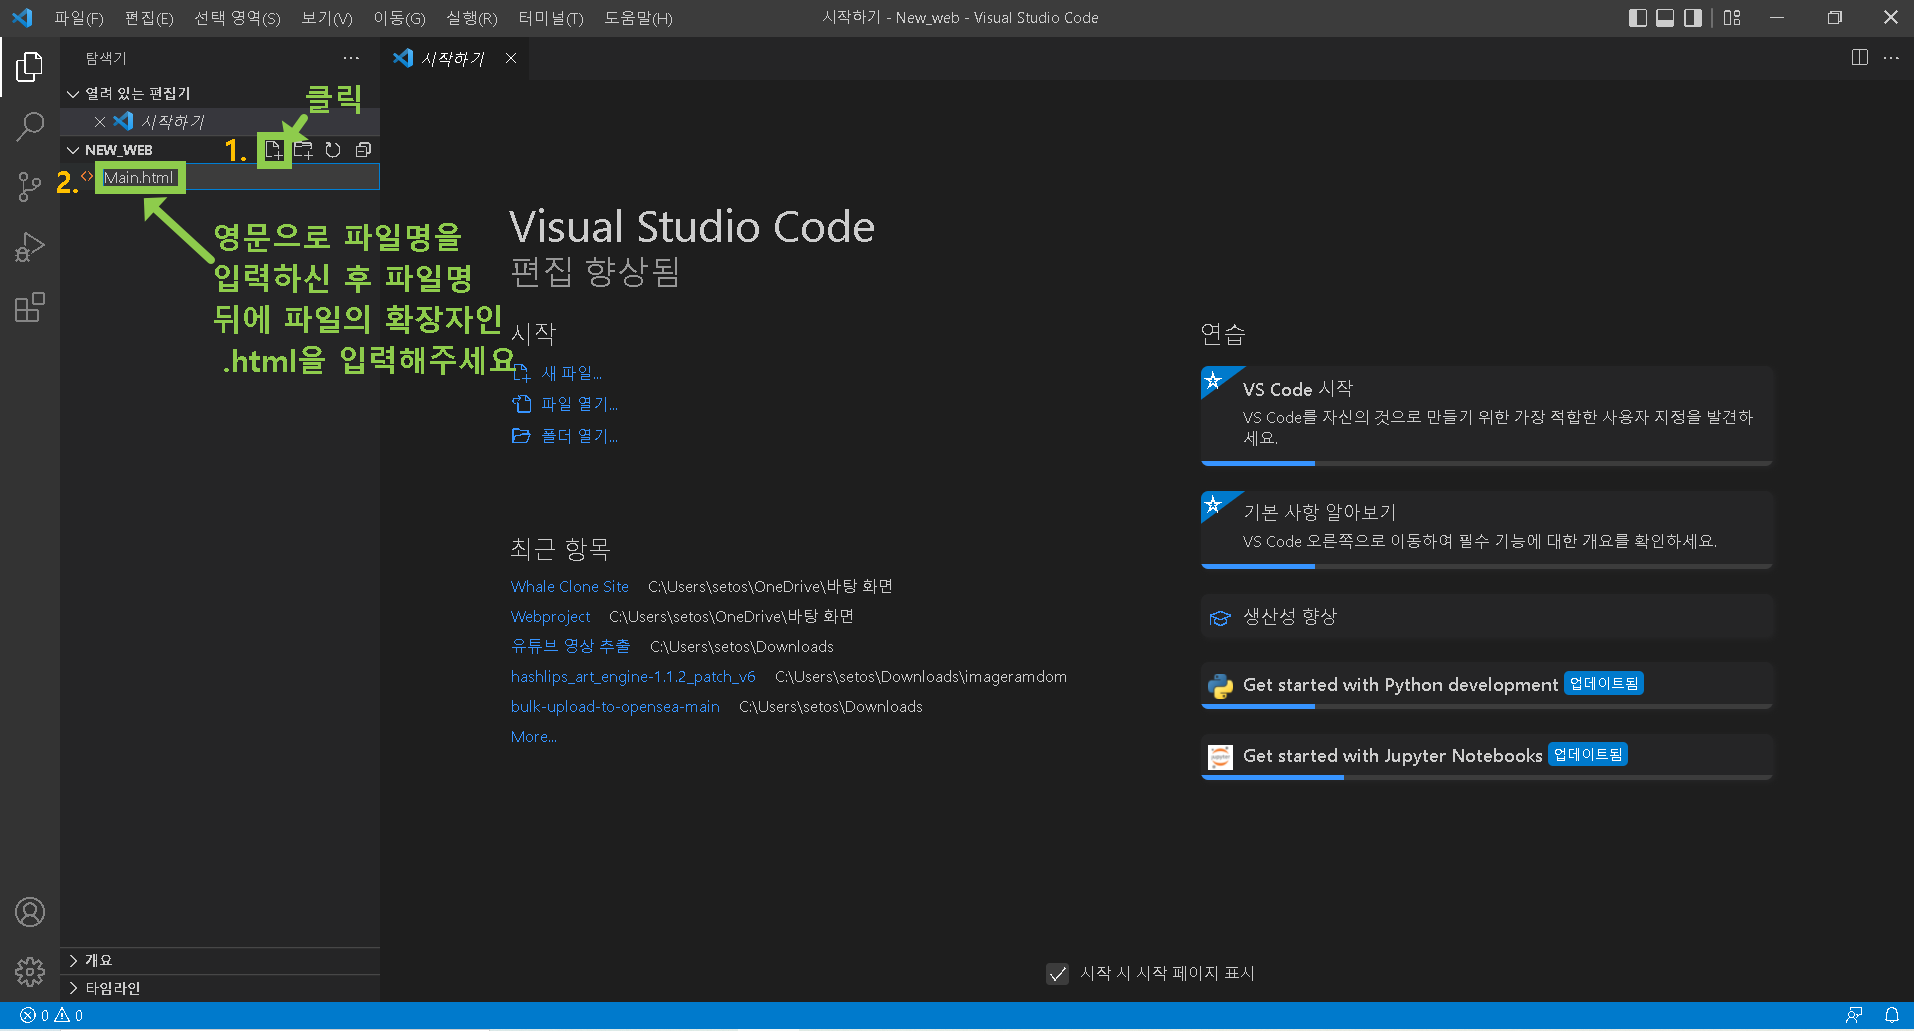Toggle the bottom panel layout icon
This screenshot has height=1031, width=1914.
(x=1665, y=18)
